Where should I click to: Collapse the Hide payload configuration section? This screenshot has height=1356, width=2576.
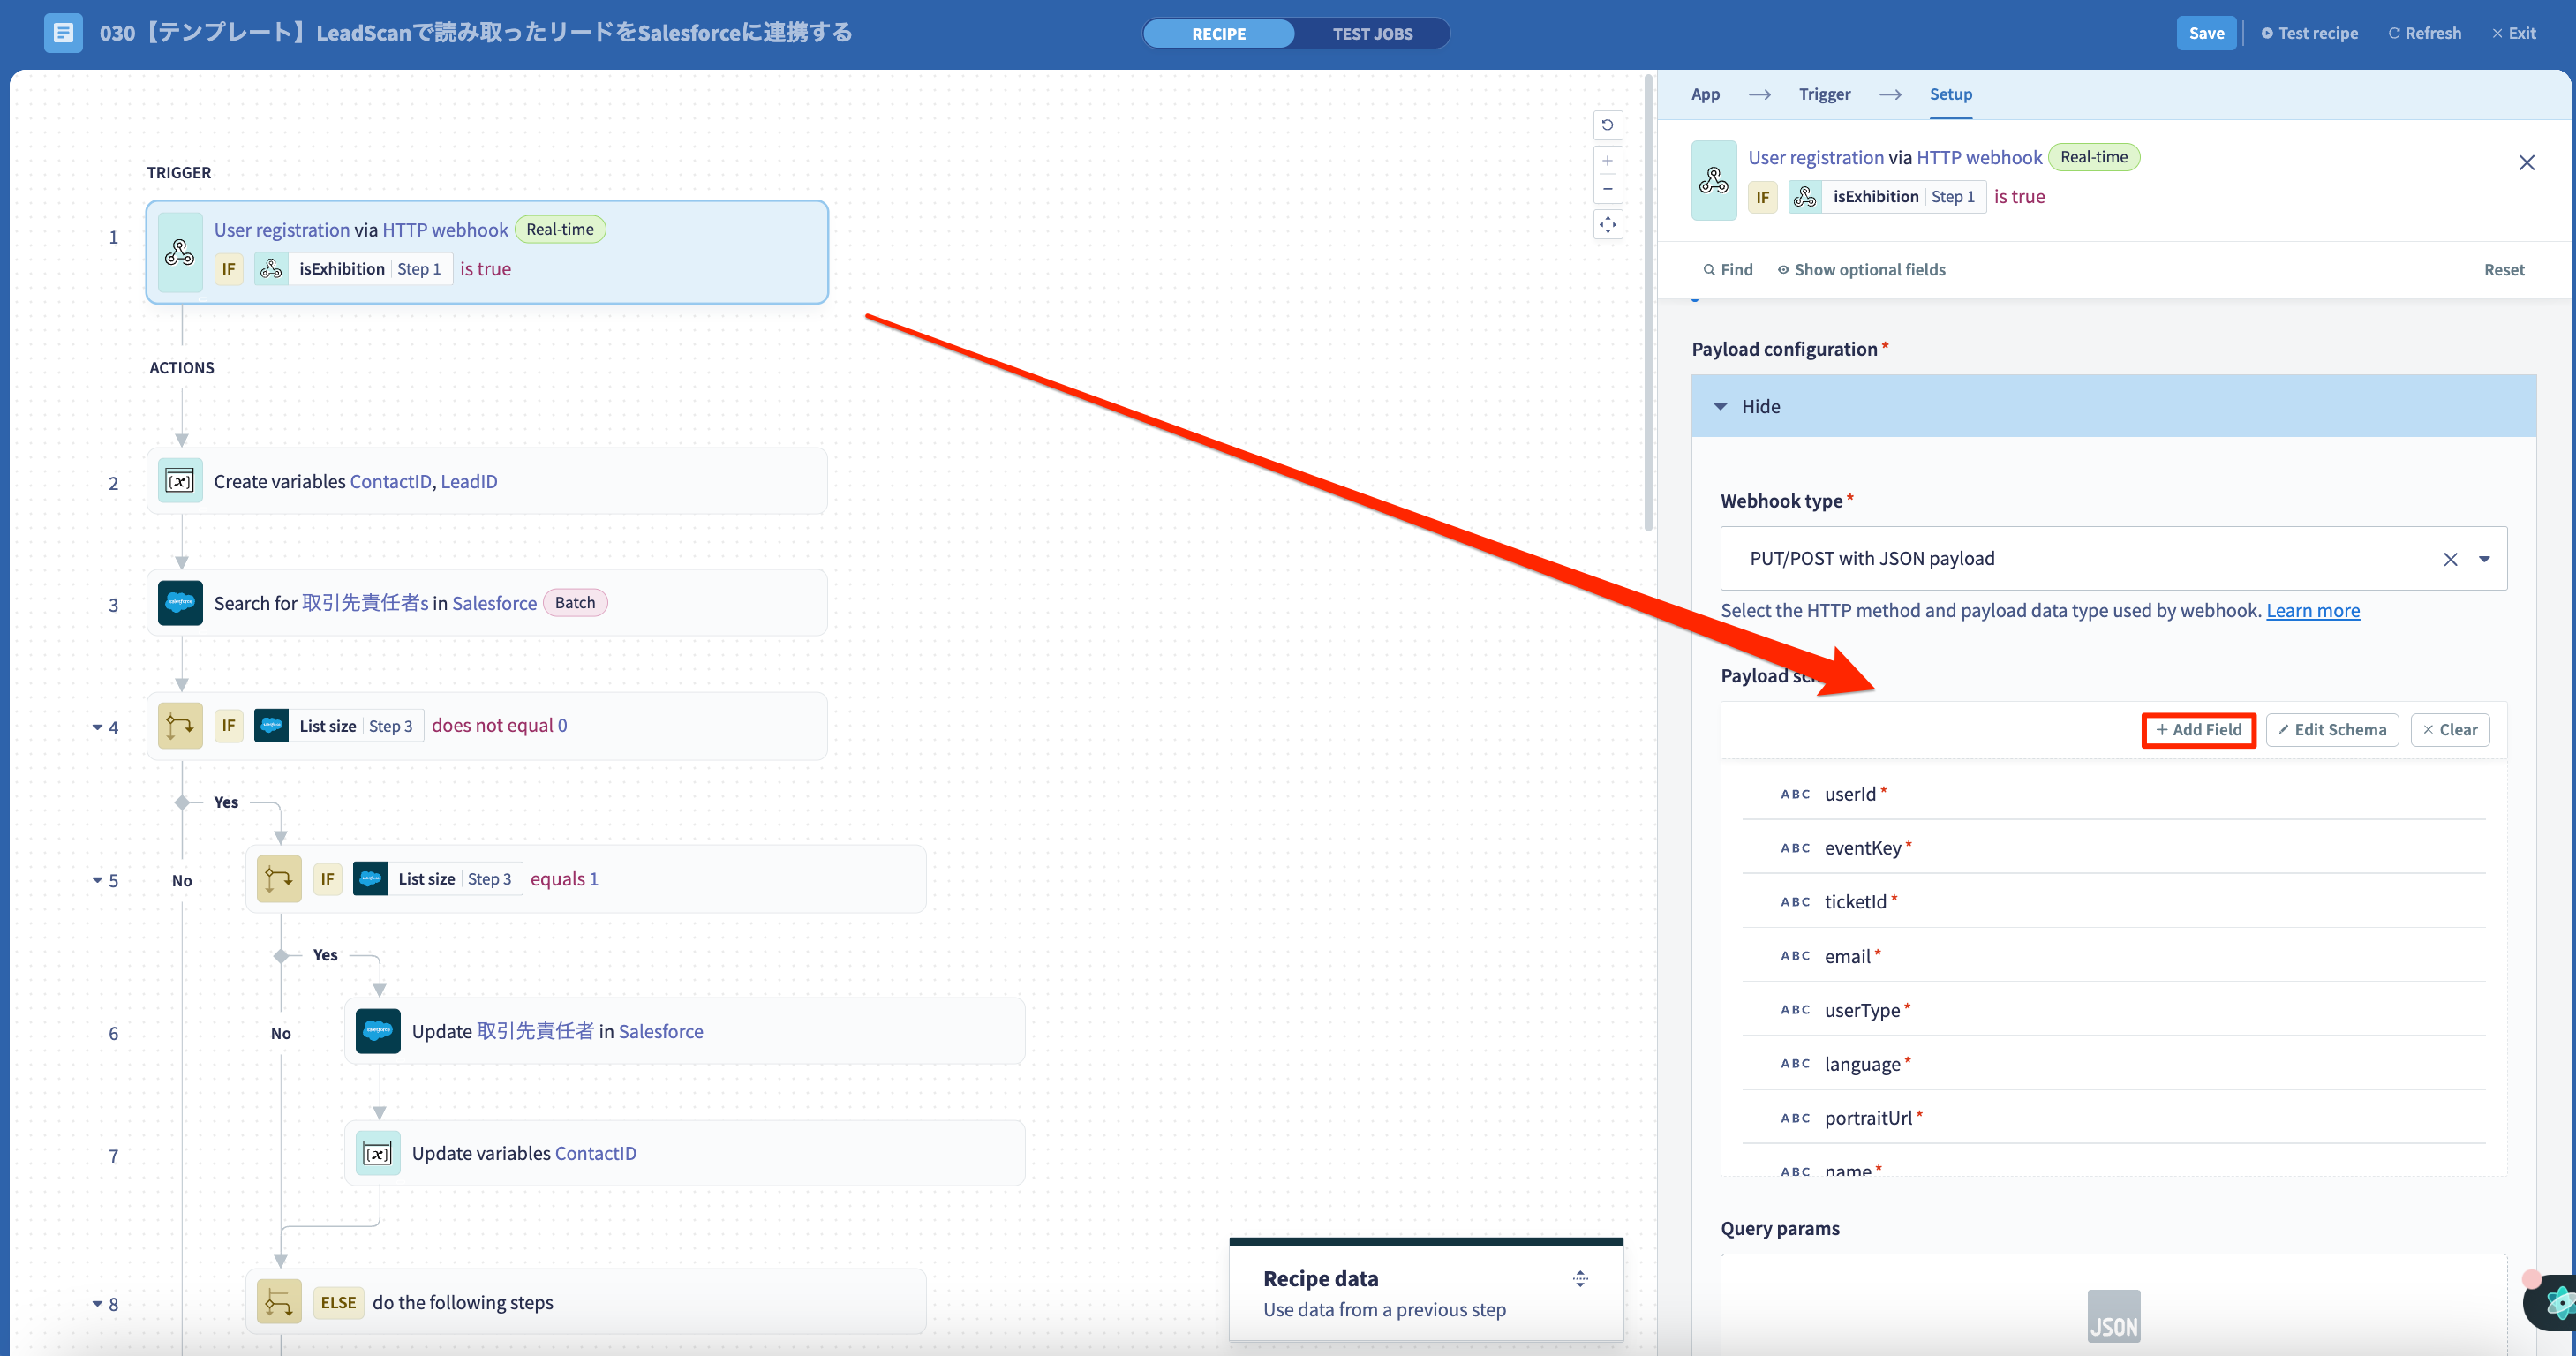1749,406
